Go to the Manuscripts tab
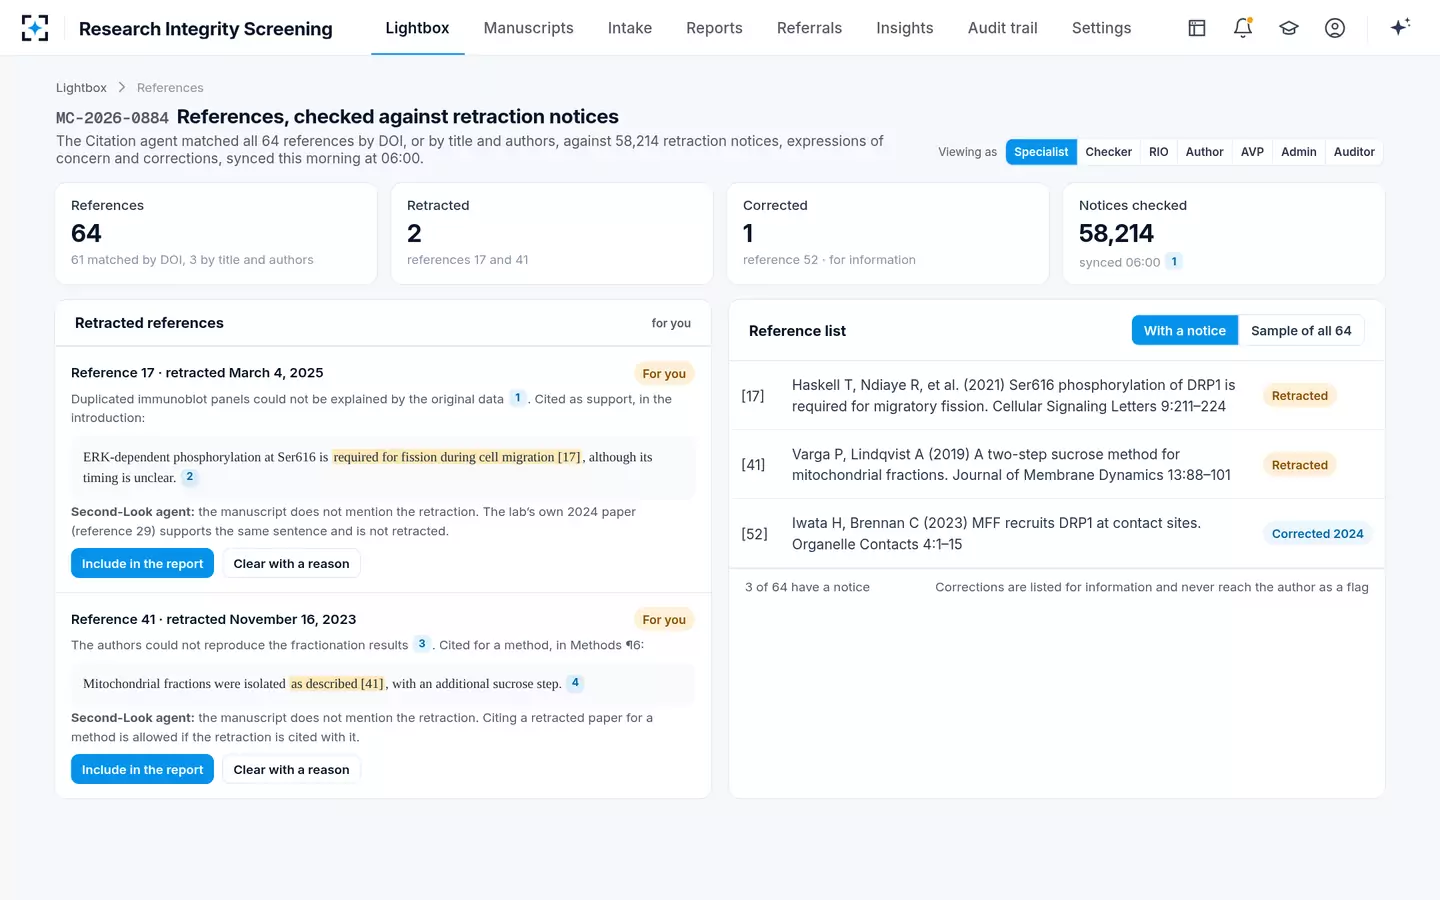1440x900 pixels. [528, 28]
